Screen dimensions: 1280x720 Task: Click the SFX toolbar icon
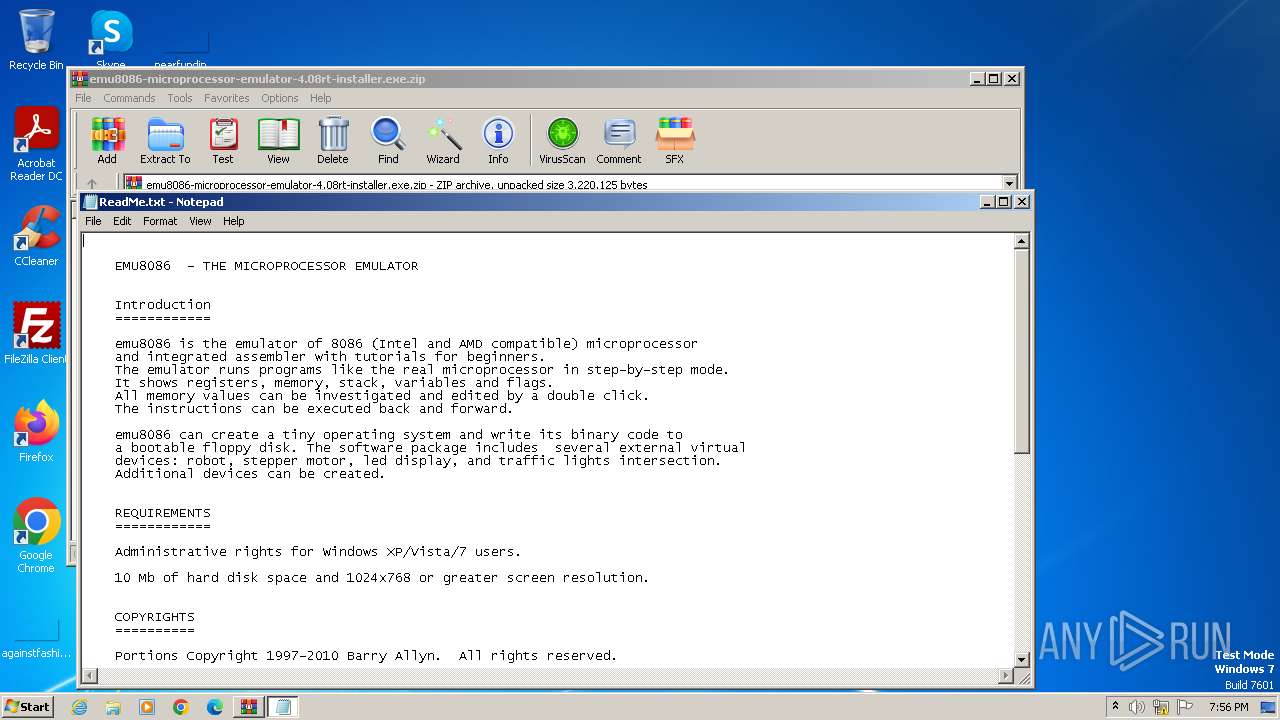pos(675,140)
